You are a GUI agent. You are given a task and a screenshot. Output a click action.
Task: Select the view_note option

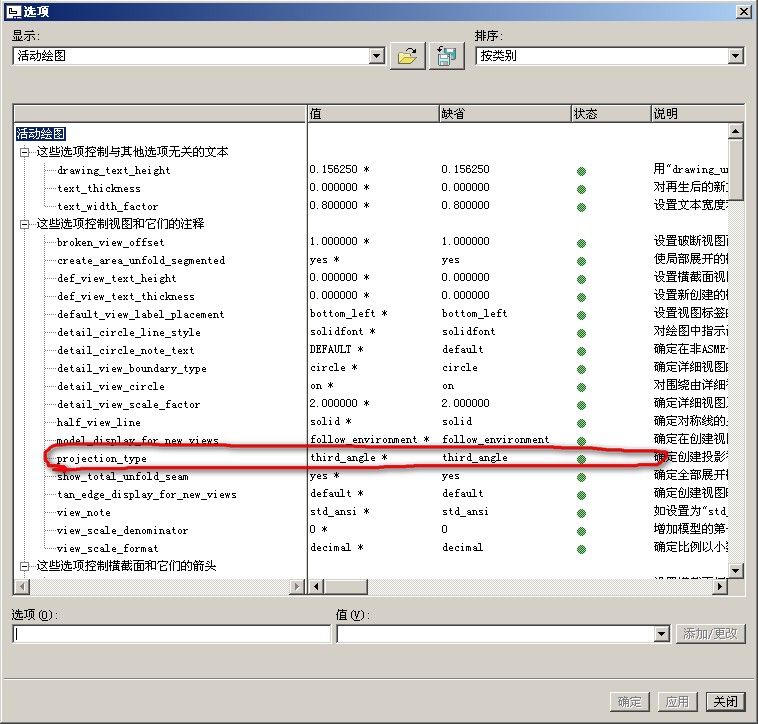tap(84, 513)
